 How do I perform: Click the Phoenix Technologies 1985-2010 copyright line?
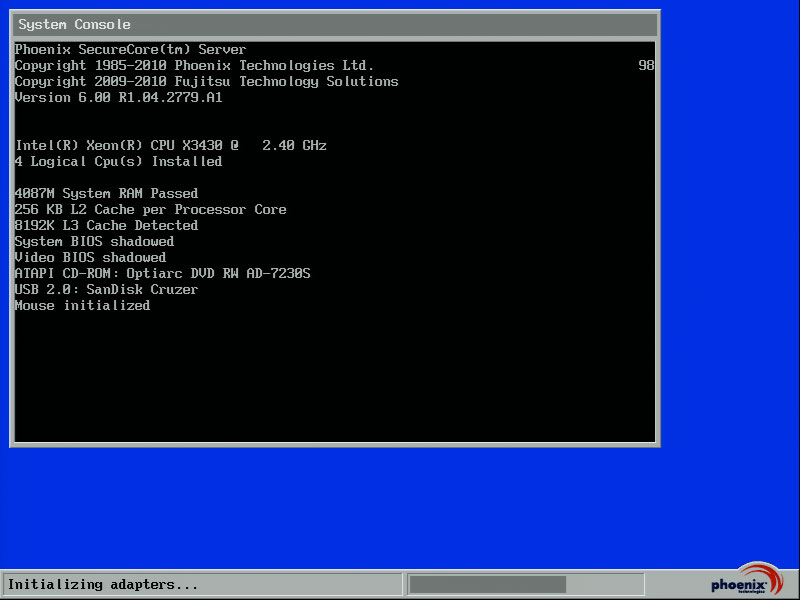pos(194,65)
